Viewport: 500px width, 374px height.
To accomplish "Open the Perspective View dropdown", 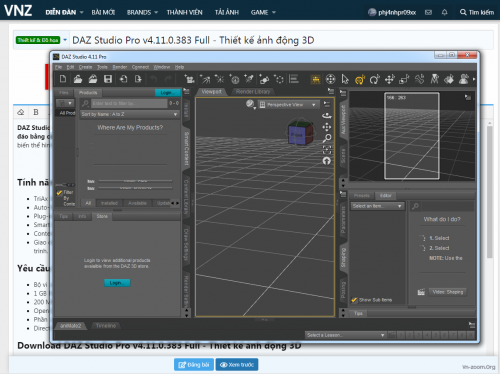I will click(288, 105).
